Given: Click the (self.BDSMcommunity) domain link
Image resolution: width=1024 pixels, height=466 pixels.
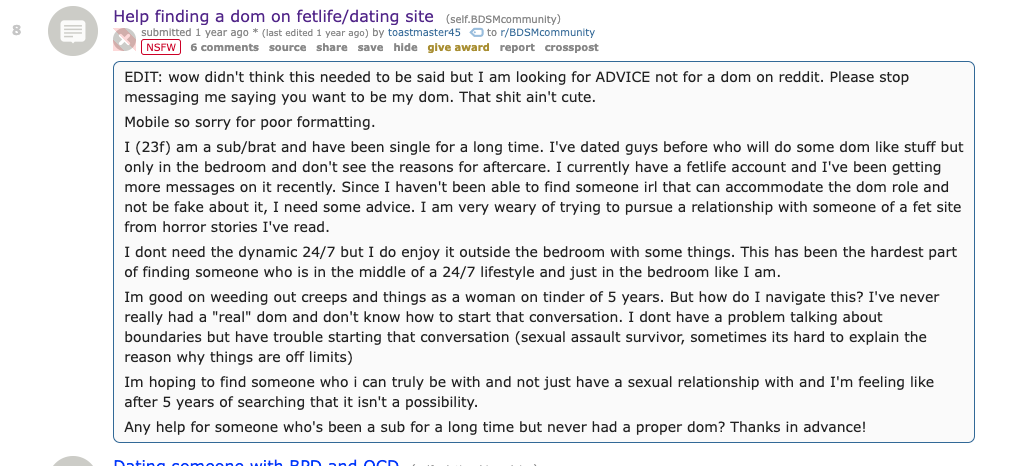Looking at the screenshot, I should [503, 18].
